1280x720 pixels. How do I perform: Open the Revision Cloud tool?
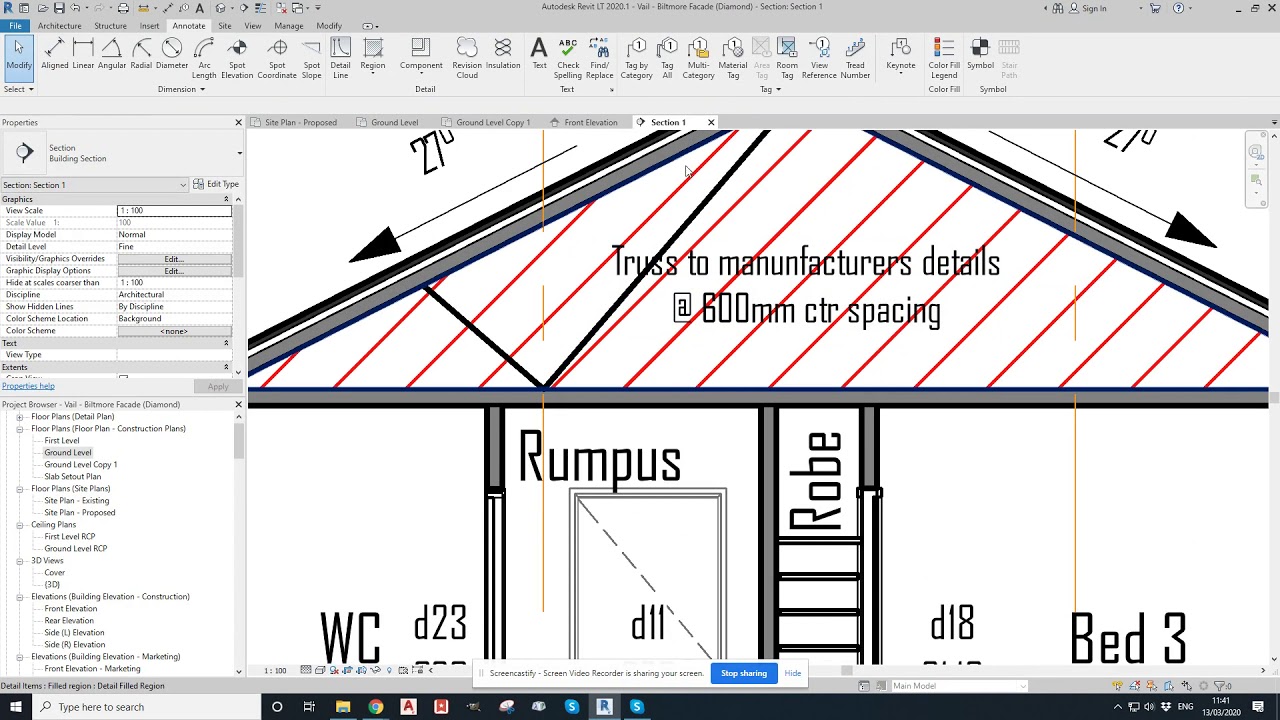tap(467, 58)
